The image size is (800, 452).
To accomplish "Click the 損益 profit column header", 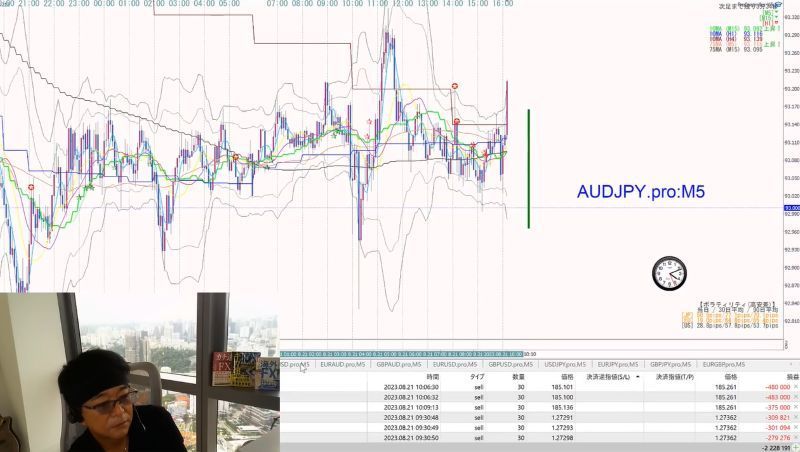I will tap(792, 377).
